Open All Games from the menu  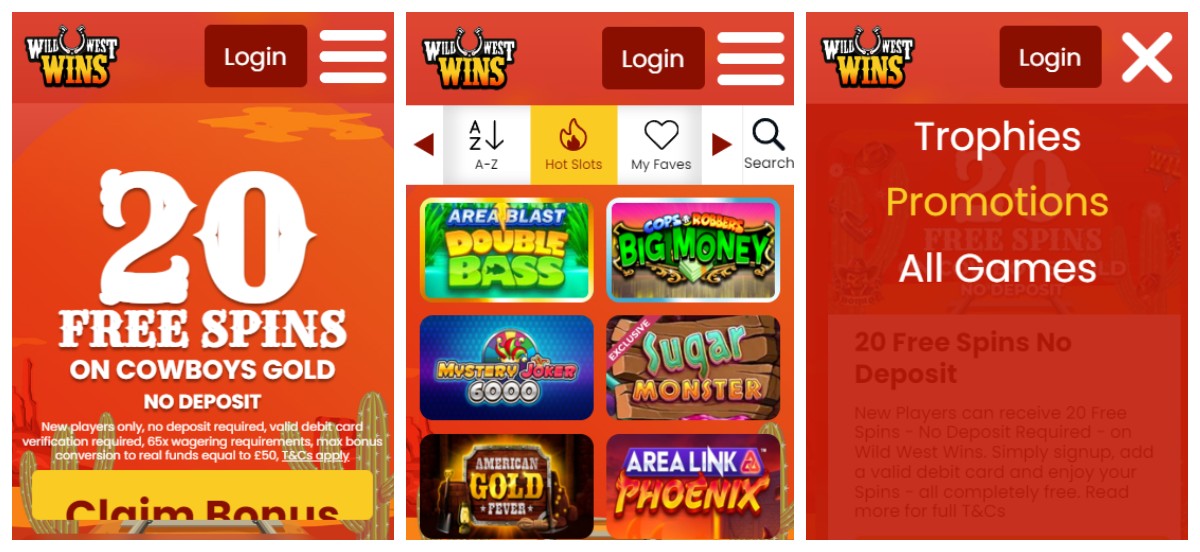click(997, 268)
